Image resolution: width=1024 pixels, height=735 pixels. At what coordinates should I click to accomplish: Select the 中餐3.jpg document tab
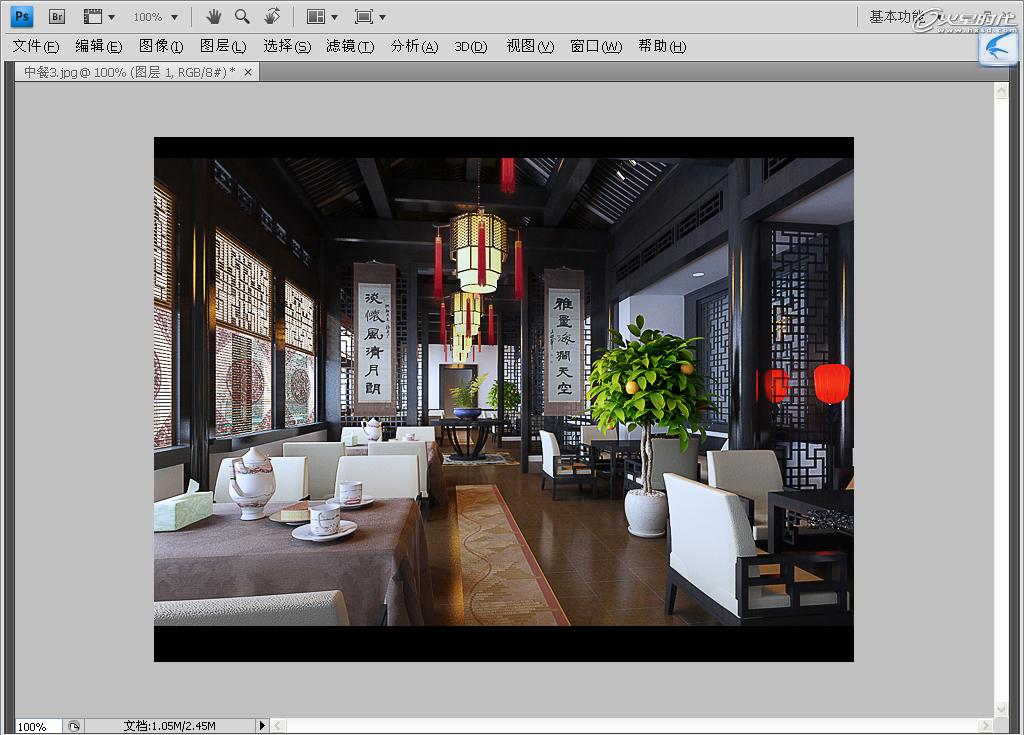click(128, 72)
